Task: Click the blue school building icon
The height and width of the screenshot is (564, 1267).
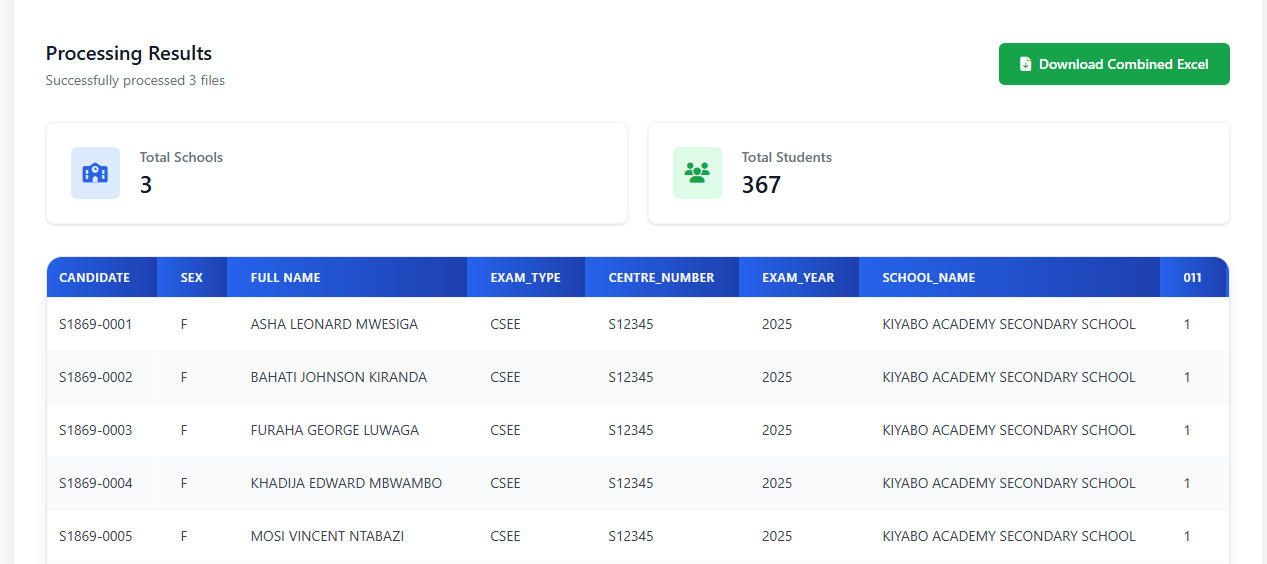Action: coord(95,173)
